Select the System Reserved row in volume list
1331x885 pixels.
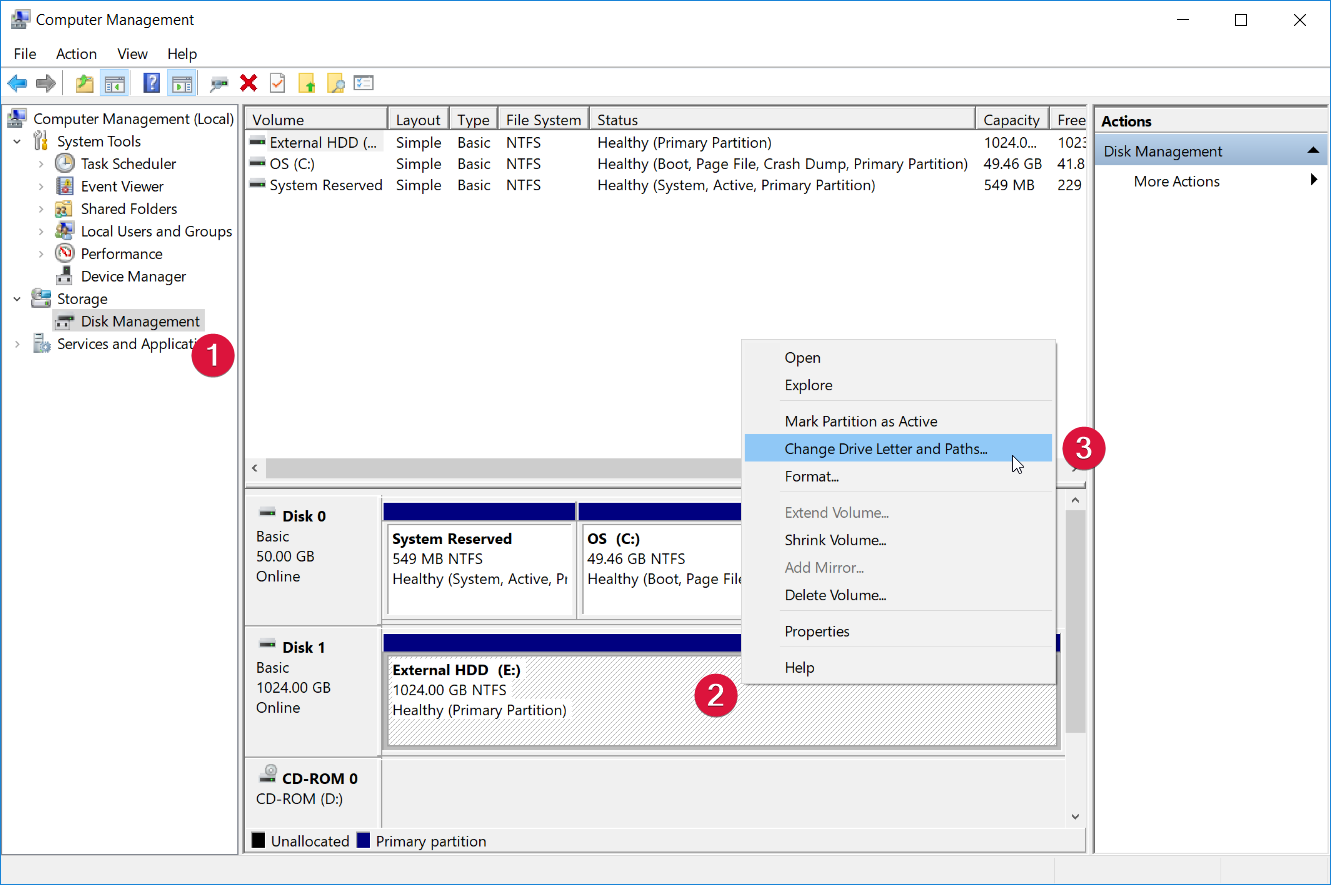tap(665, 185)
